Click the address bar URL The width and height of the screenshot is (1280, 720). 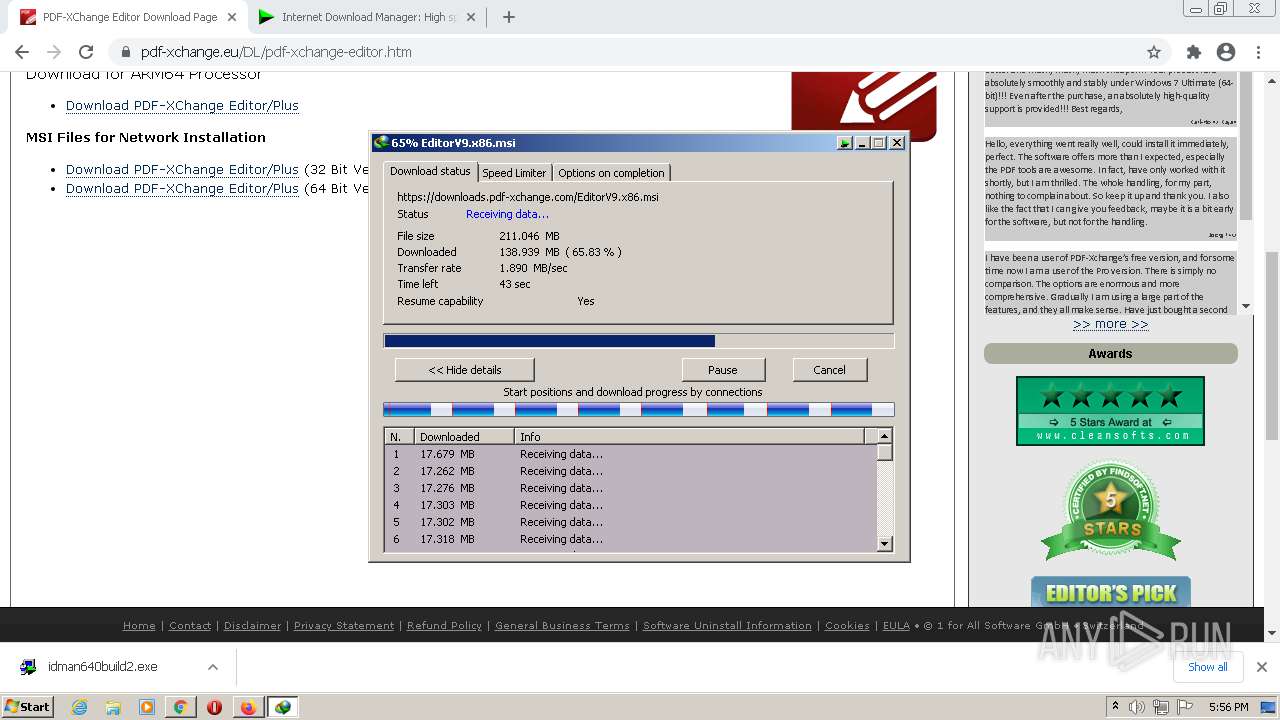[276, 52]
